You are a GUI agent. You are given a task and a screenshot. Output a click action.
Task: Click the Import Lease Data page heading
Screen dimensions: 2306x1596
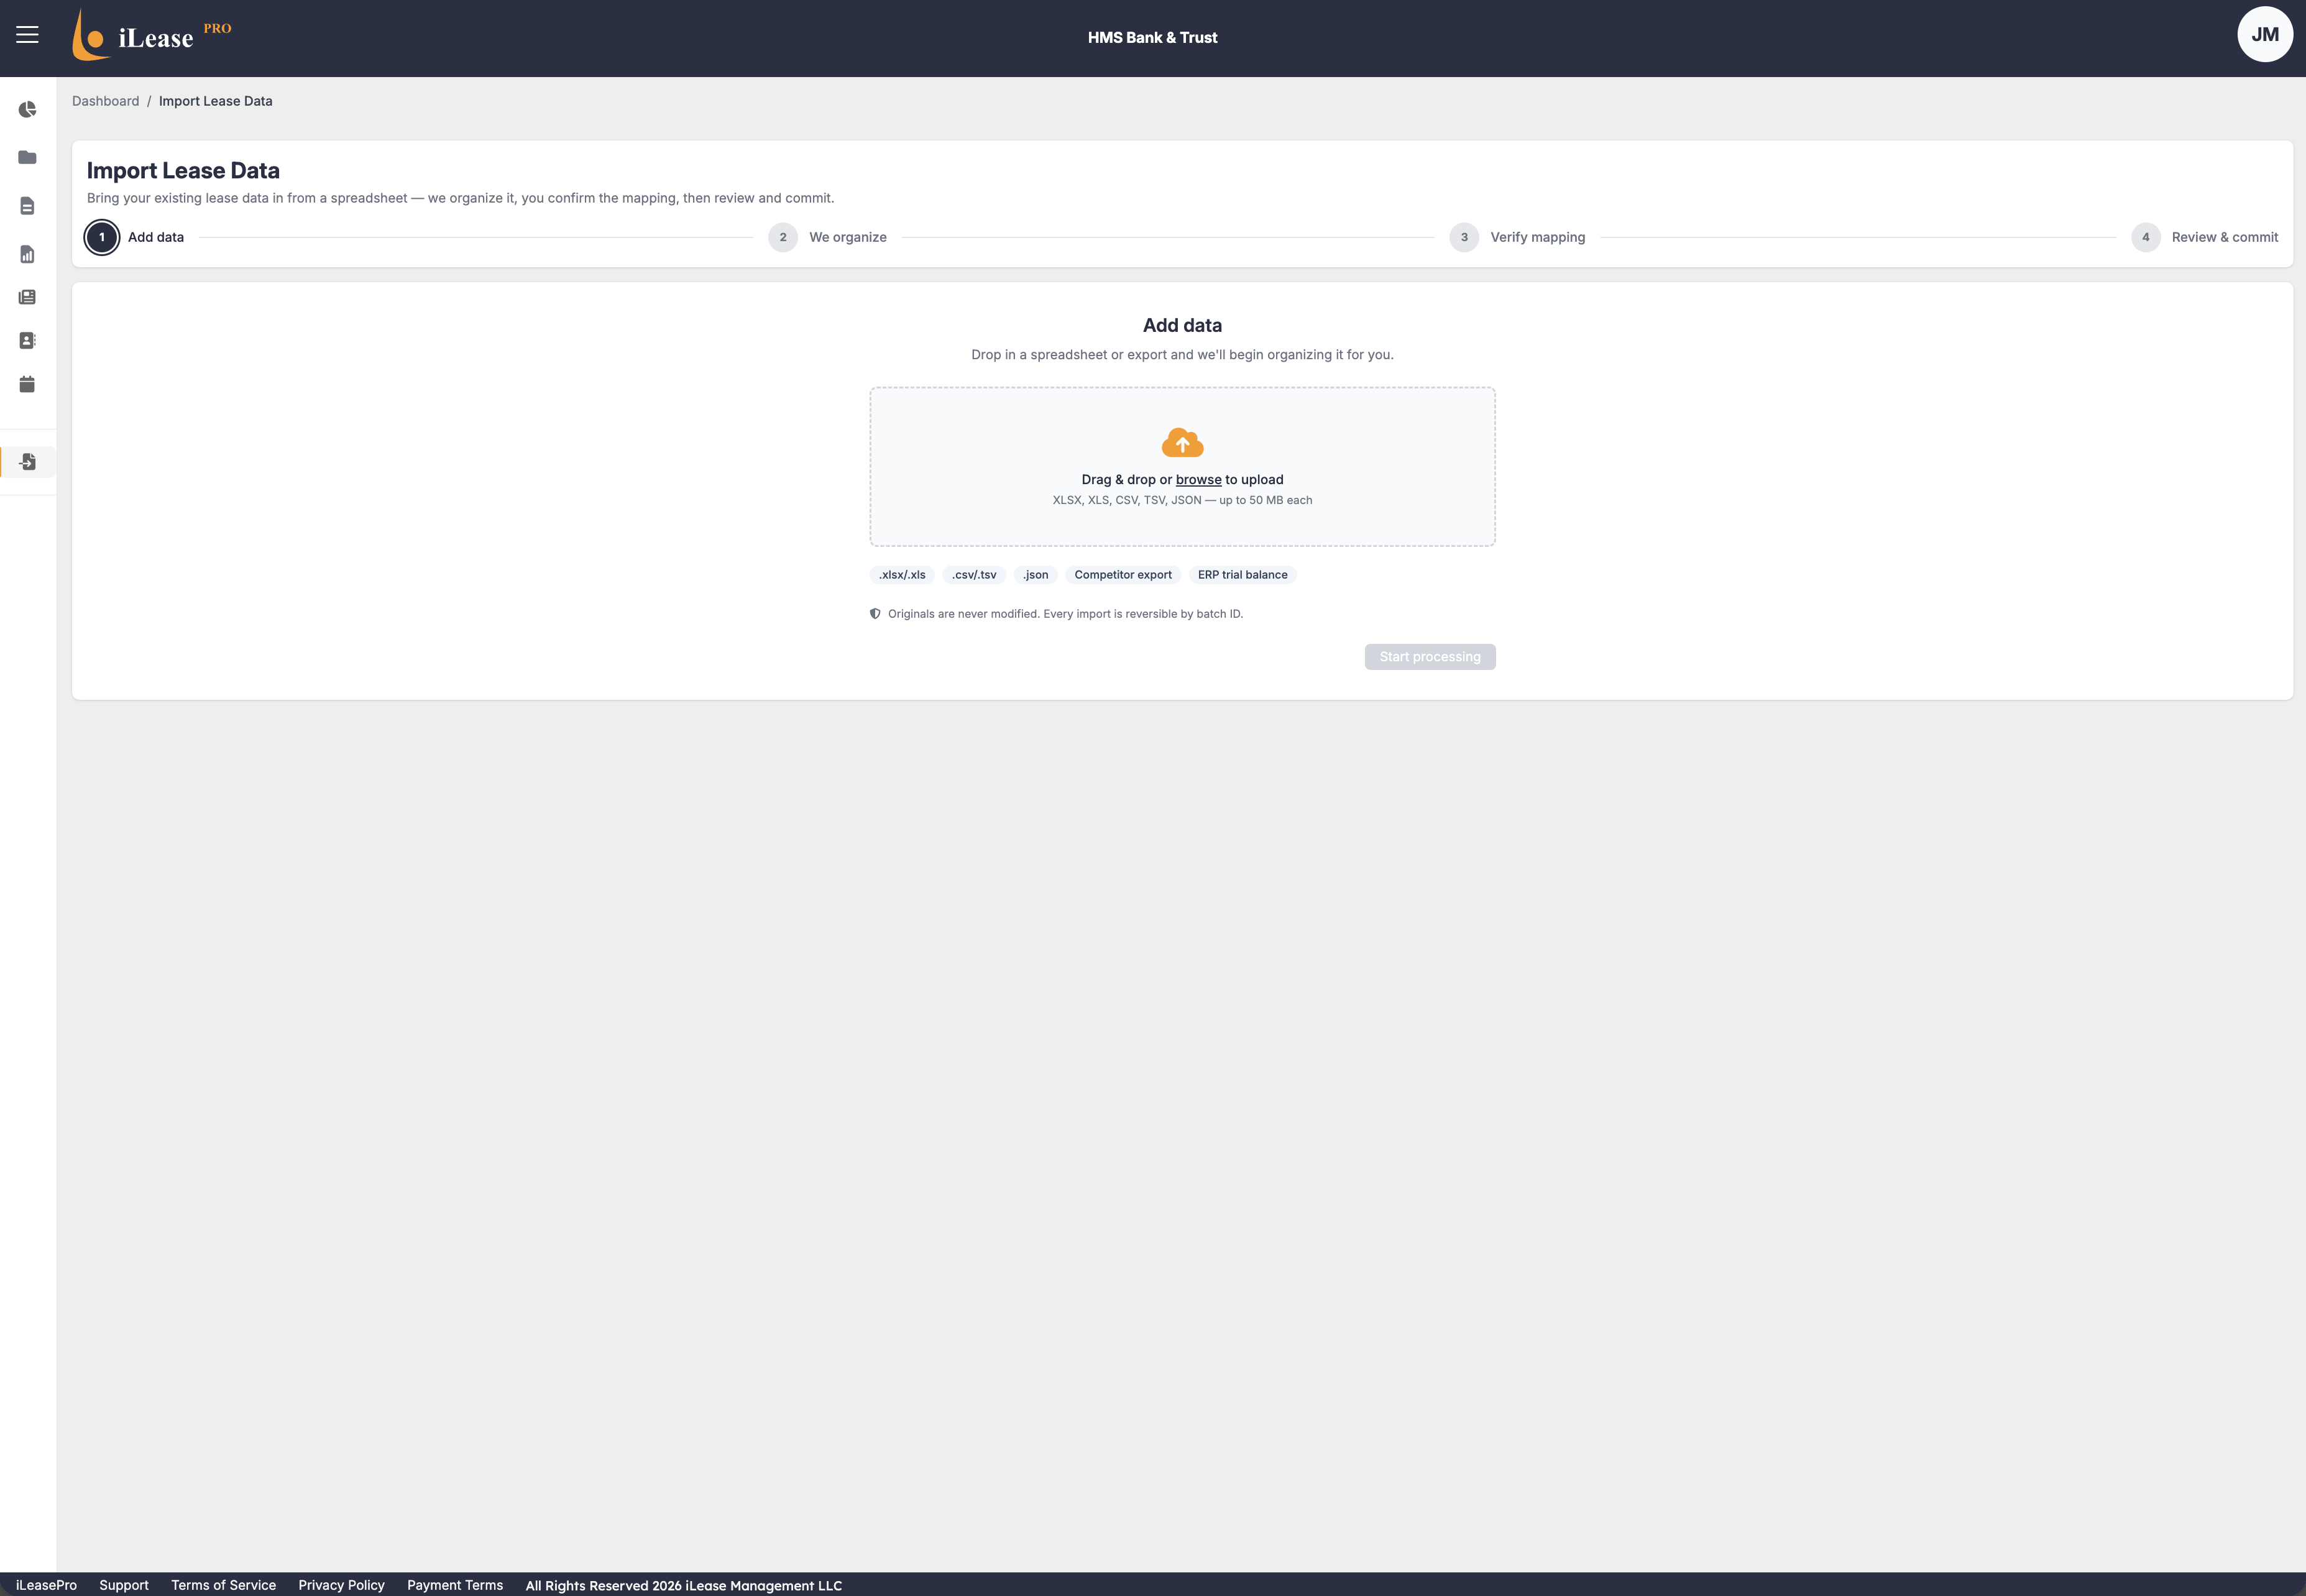tap(183, 171)
